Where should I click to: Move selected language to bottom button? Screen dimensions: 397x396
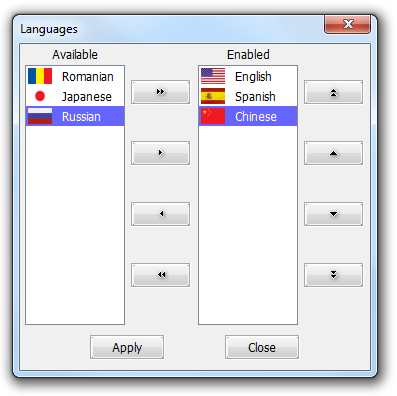(x=333, y=275)
